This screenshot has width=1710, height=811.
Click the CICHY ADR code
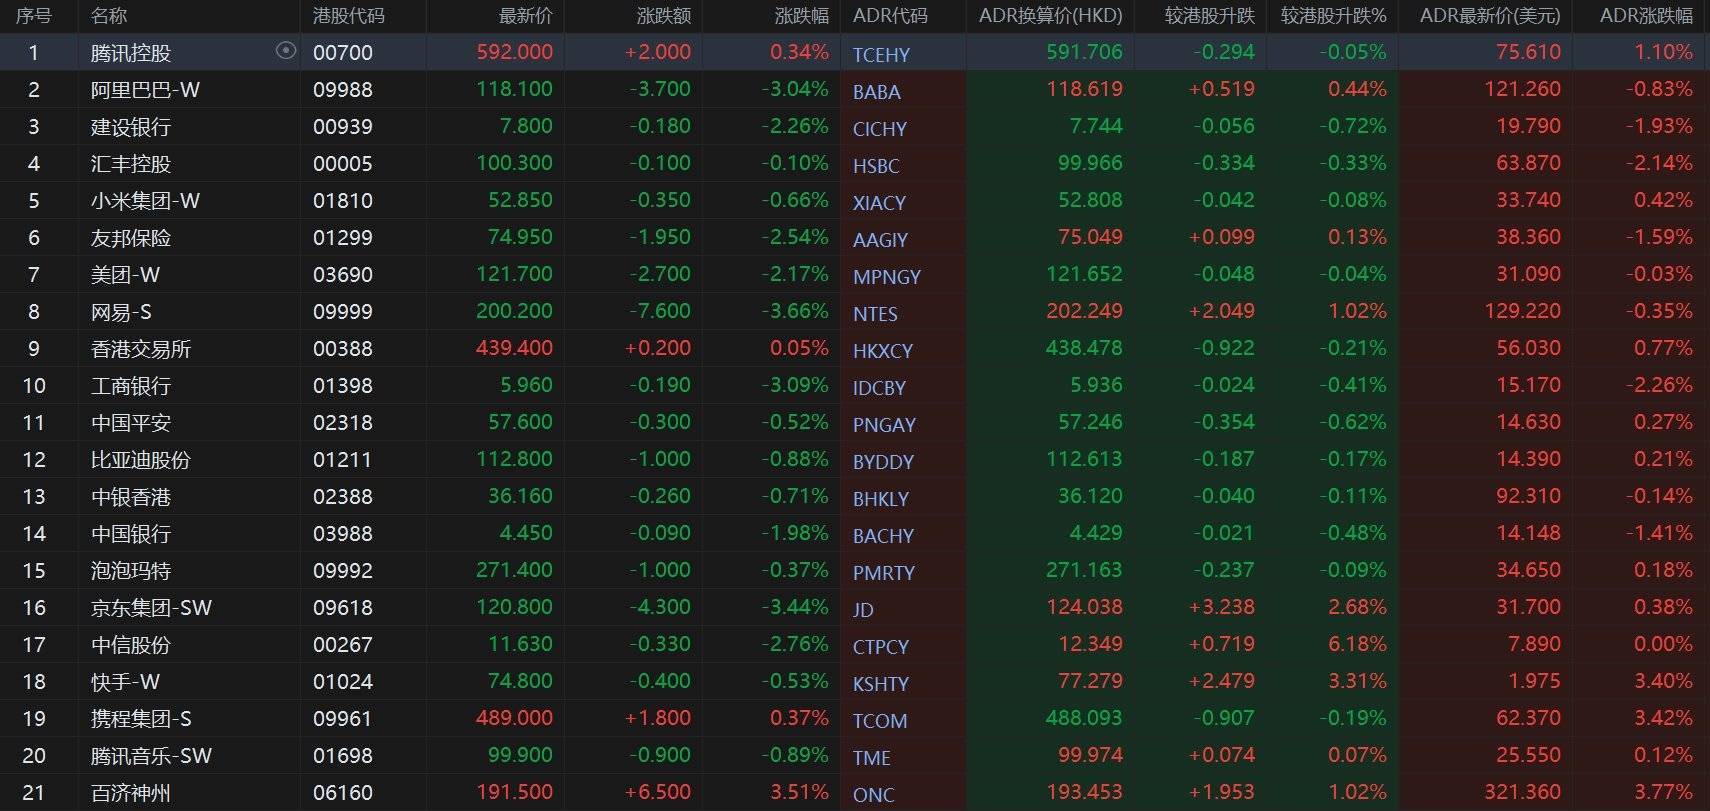click(880, 129)
